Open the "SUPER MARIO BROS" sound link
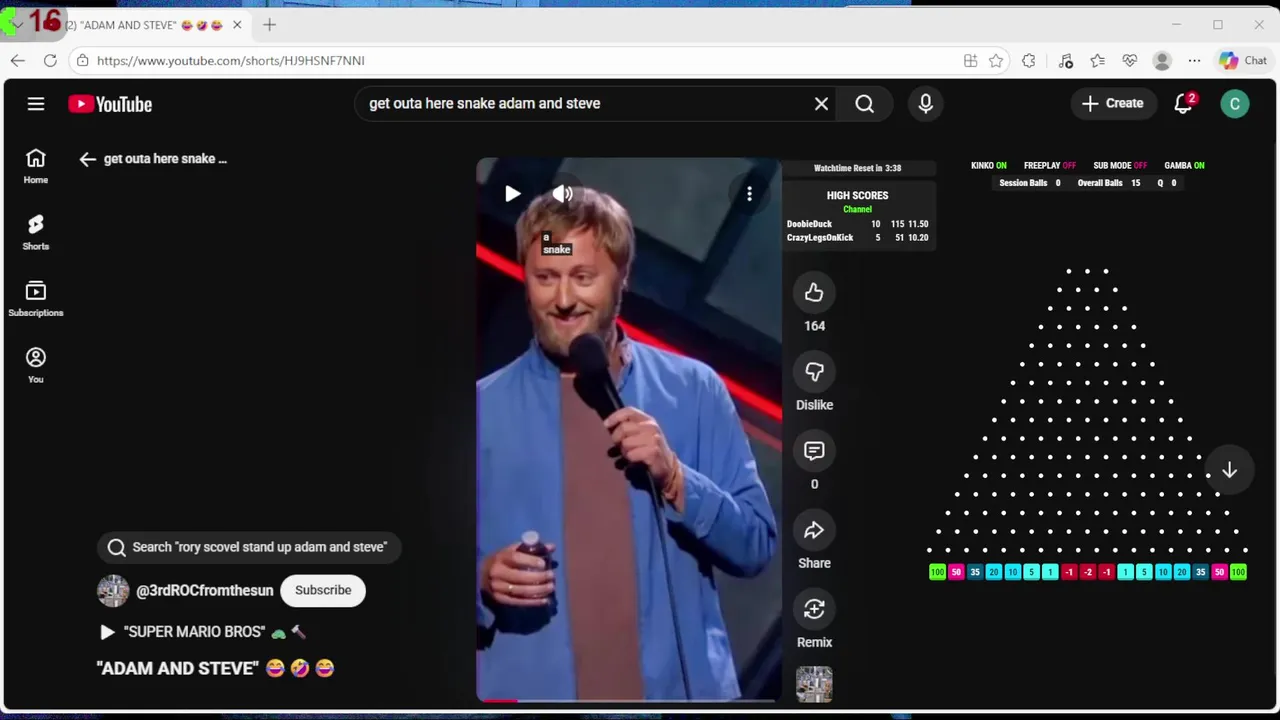This screenshot has height=720, width=1280. tap(203, 632)
